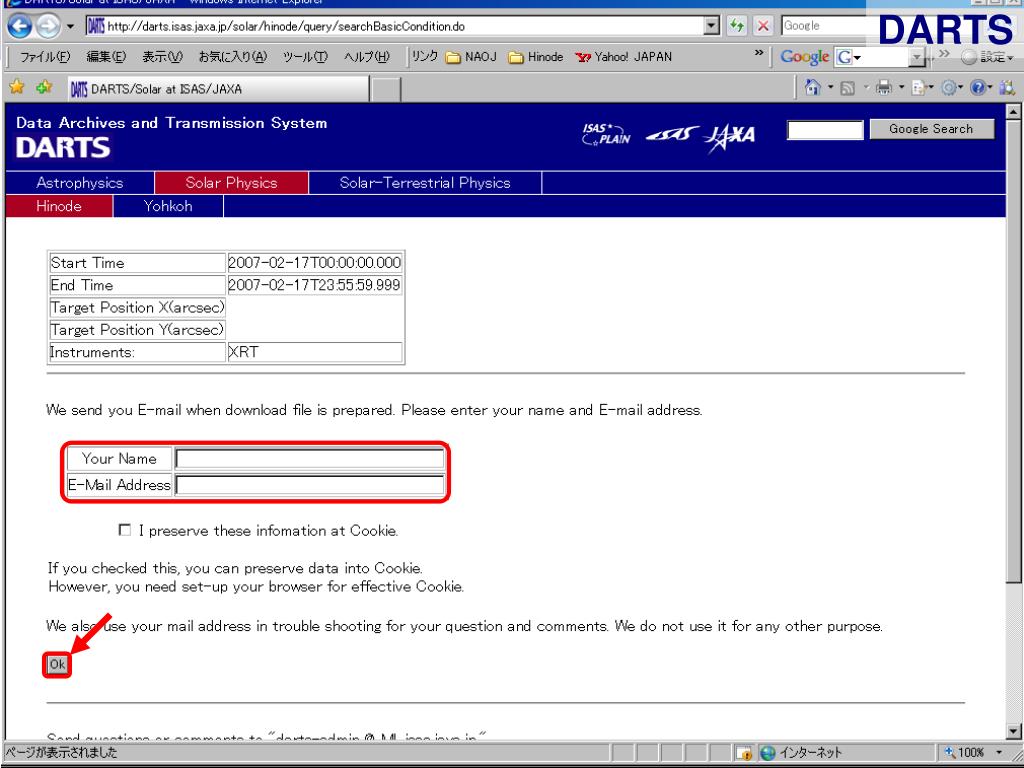1024x768 pixels.
Task: Click the green Refresh arrows icon
Action: [737, 26]
